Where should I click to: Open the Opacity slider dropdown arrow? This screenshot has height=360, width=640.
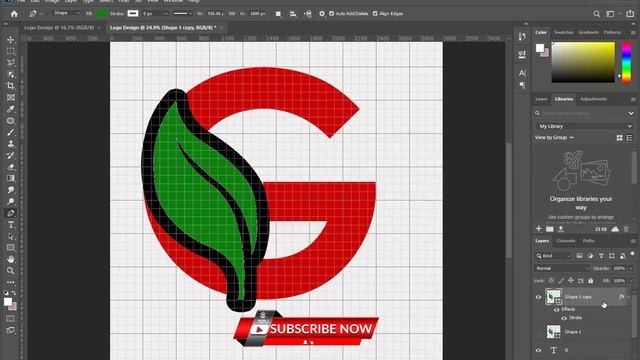pos(631,268)
